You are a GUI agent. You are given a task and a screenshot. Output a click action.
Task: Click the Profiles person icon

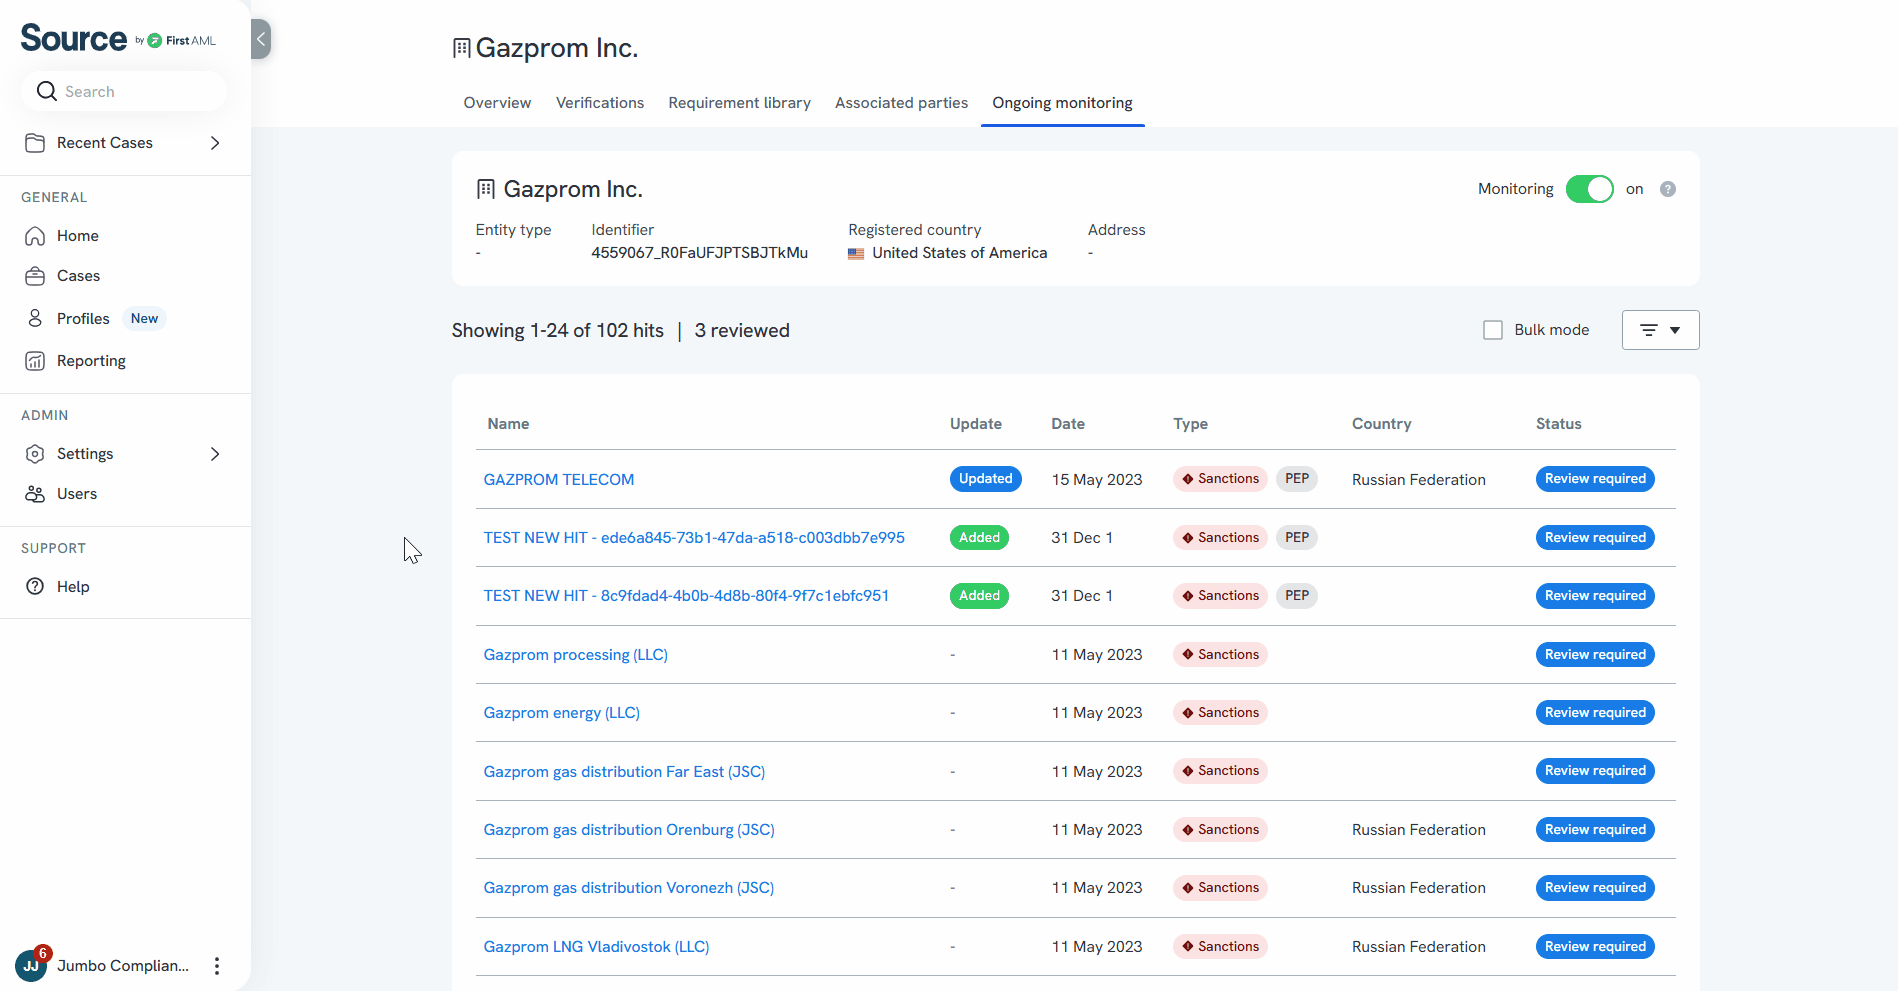(35, 318)
